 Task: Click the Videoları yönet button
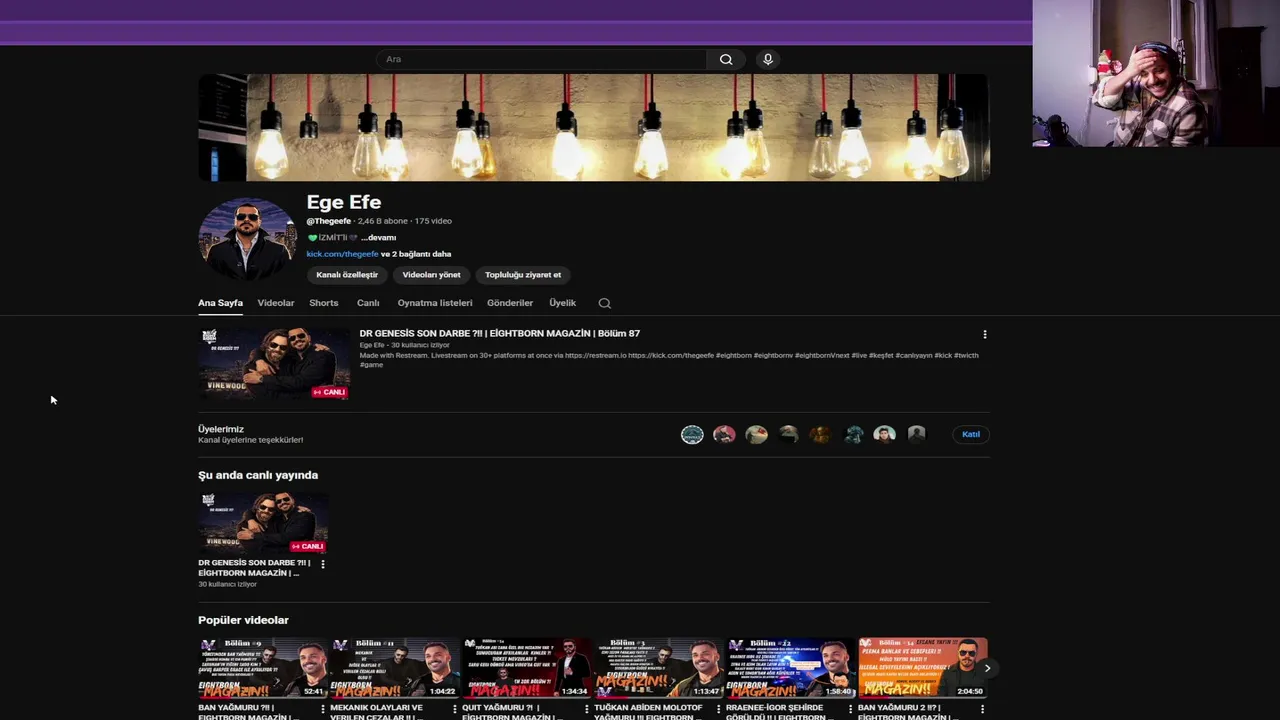[431, 275]
